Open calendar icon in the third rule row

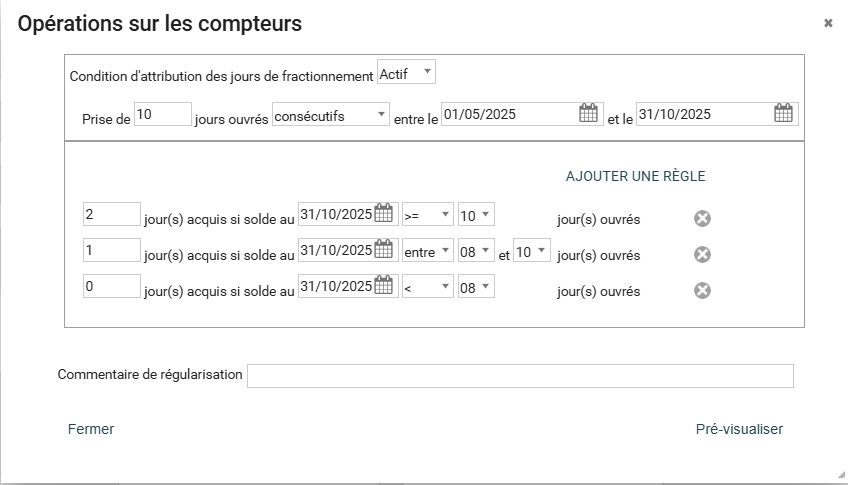click(384, 286)
